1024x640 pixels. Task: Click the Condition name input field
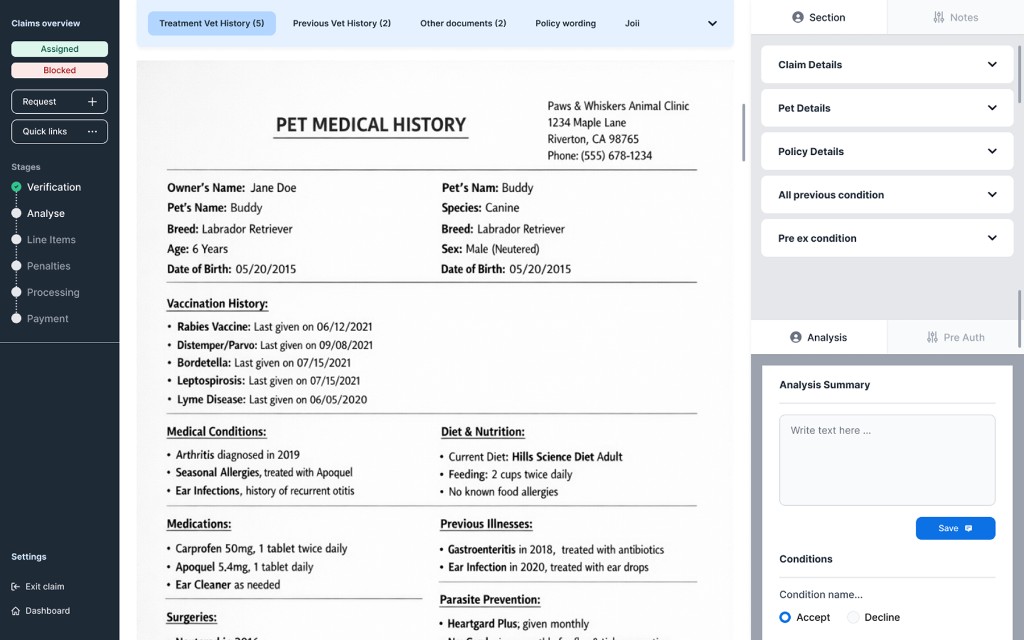tap(821, 594)
